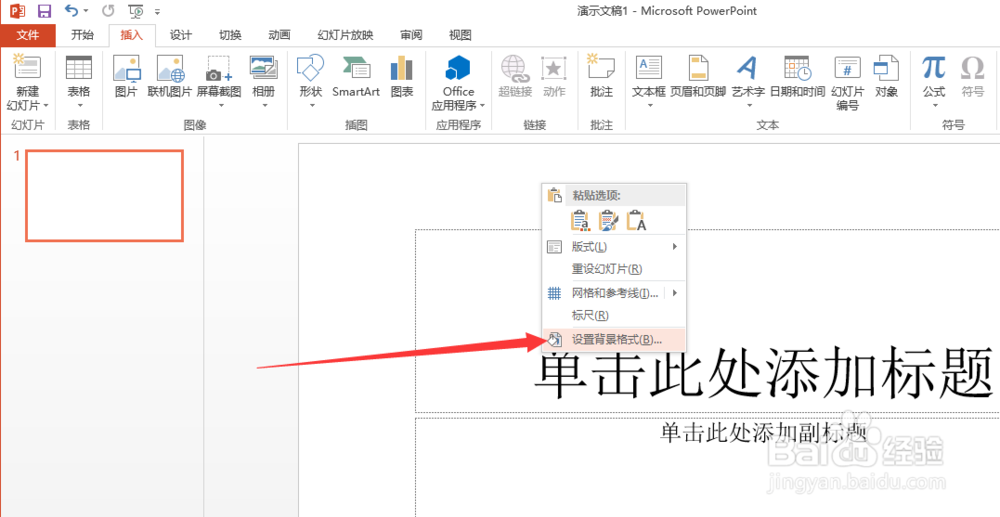
Task: Click the Redo icon in title bar
Action: tap(108, 11)
